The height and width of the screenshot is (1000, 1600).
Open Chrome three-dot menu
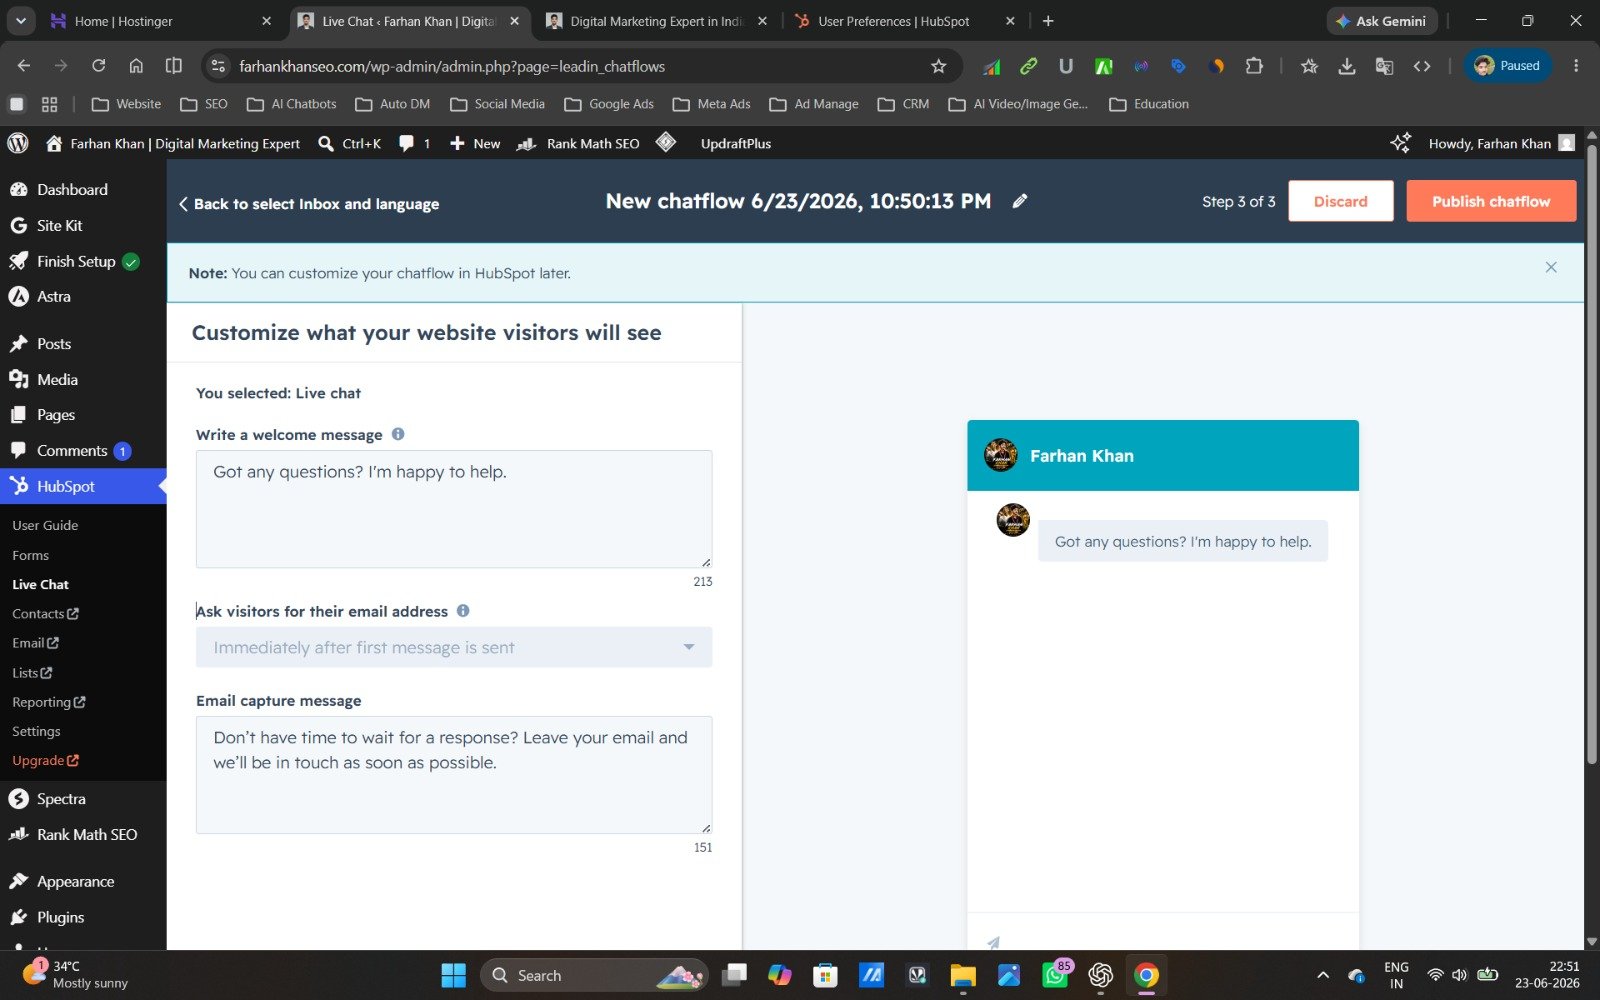(1576, 66)
